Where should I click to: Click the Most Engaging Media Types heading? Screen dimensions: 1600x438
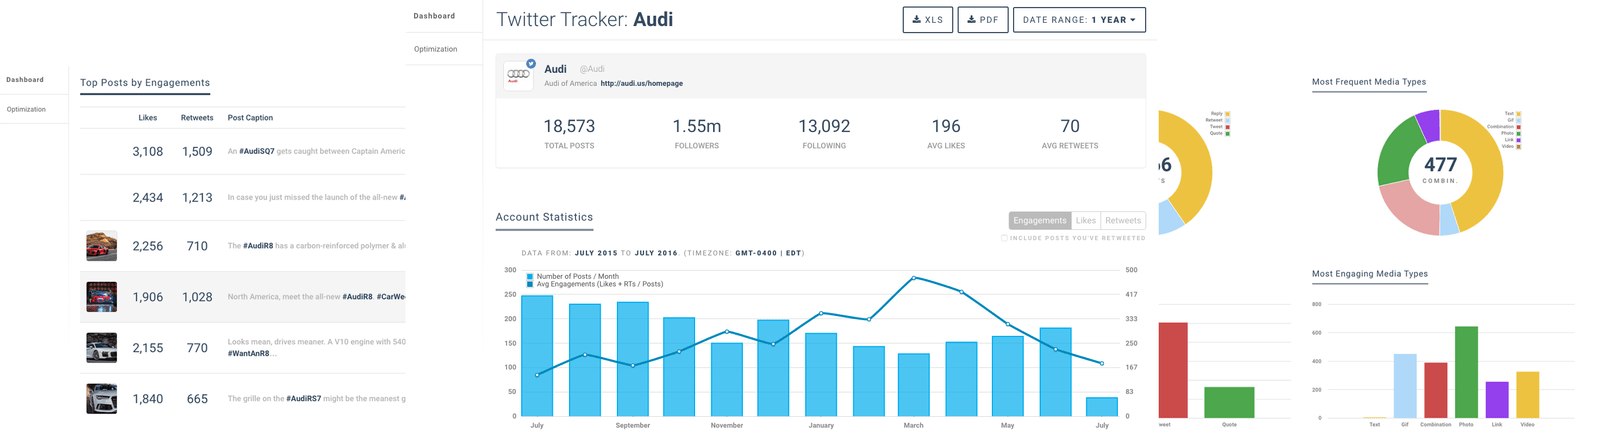[1370, 274]
